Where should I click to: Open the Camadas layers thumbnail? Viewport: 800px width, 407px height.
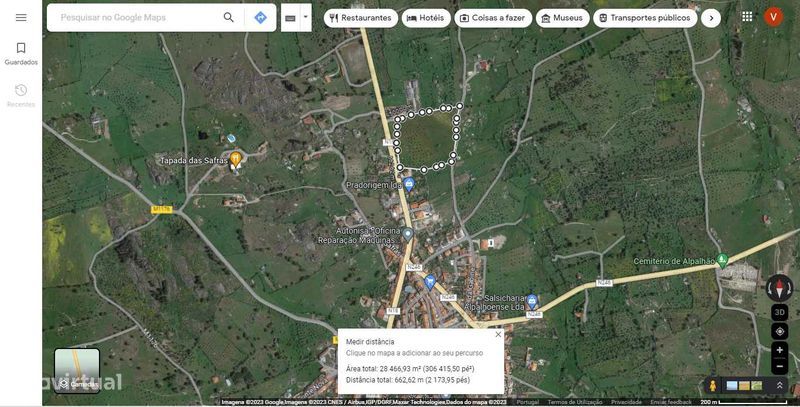[x=77, y=371]
